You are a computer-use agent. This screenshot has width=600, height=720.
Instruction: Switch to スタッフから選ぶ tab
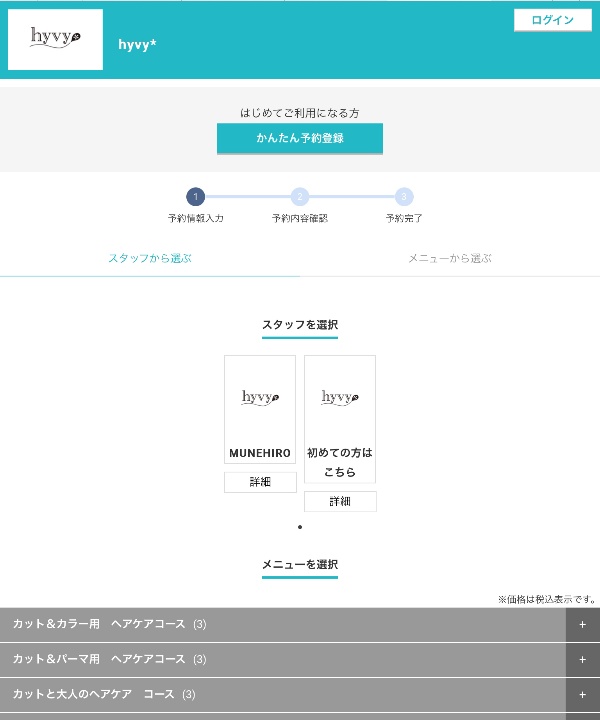pyautogui.click(x=150, y=258)
